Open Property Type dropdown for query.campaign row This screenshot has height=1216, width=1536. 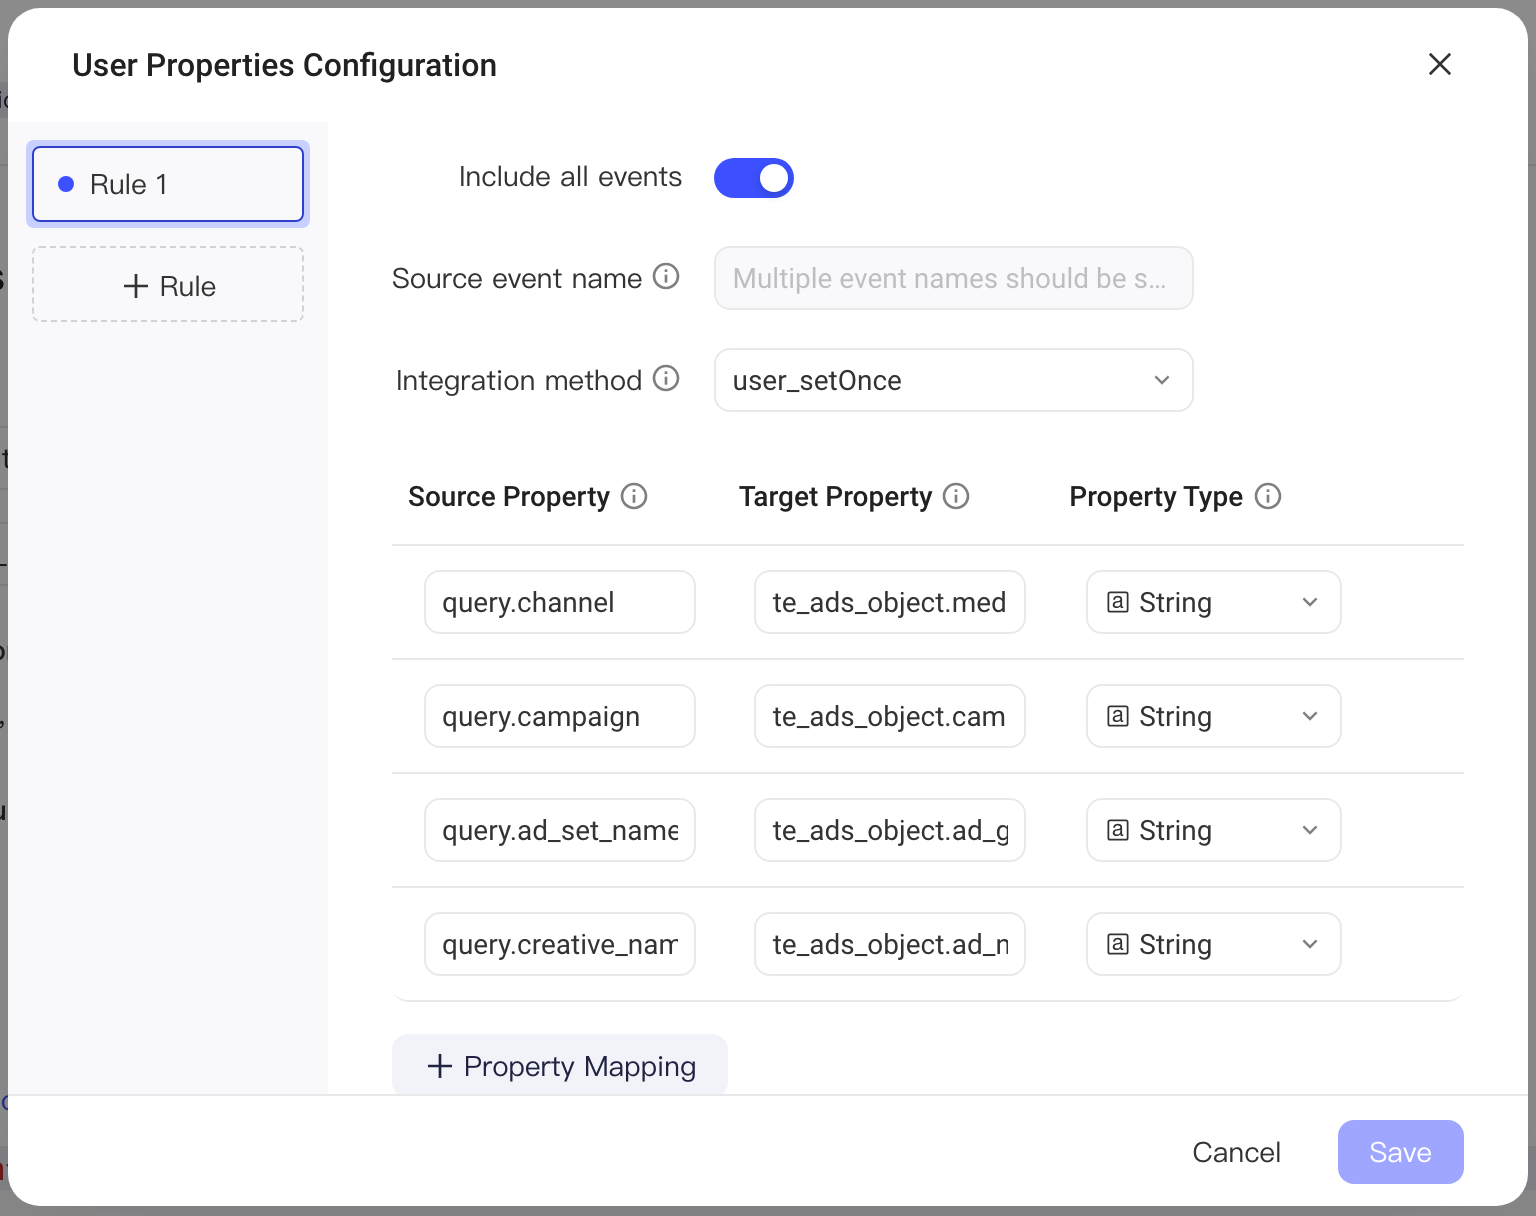click(1214, 716)
